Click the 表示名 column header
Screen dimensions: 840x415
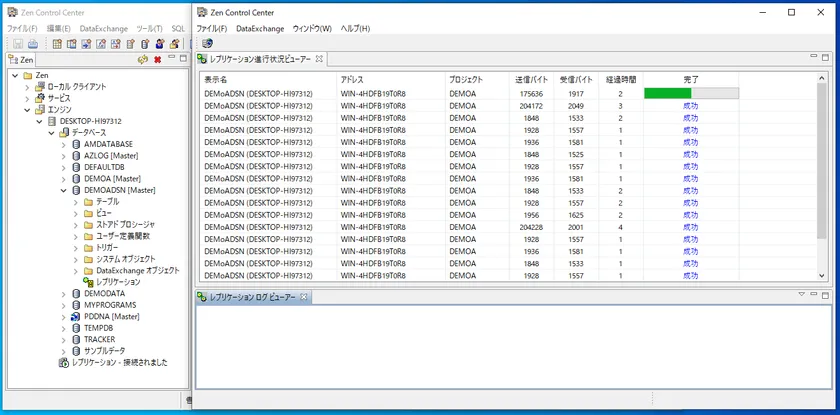pos(216,78)
